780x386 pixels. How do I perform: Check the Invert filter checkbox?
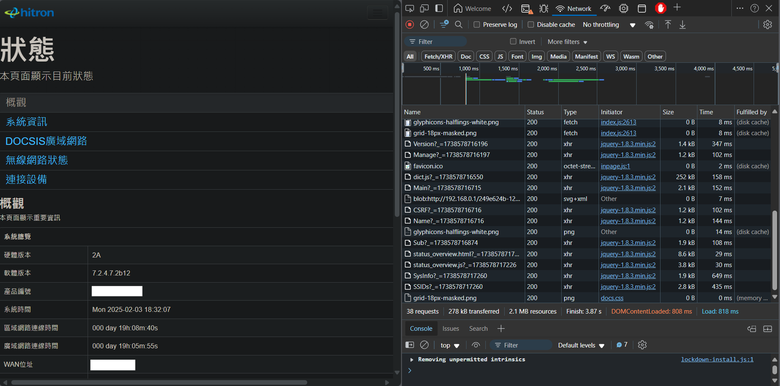(x=513, y=42)
